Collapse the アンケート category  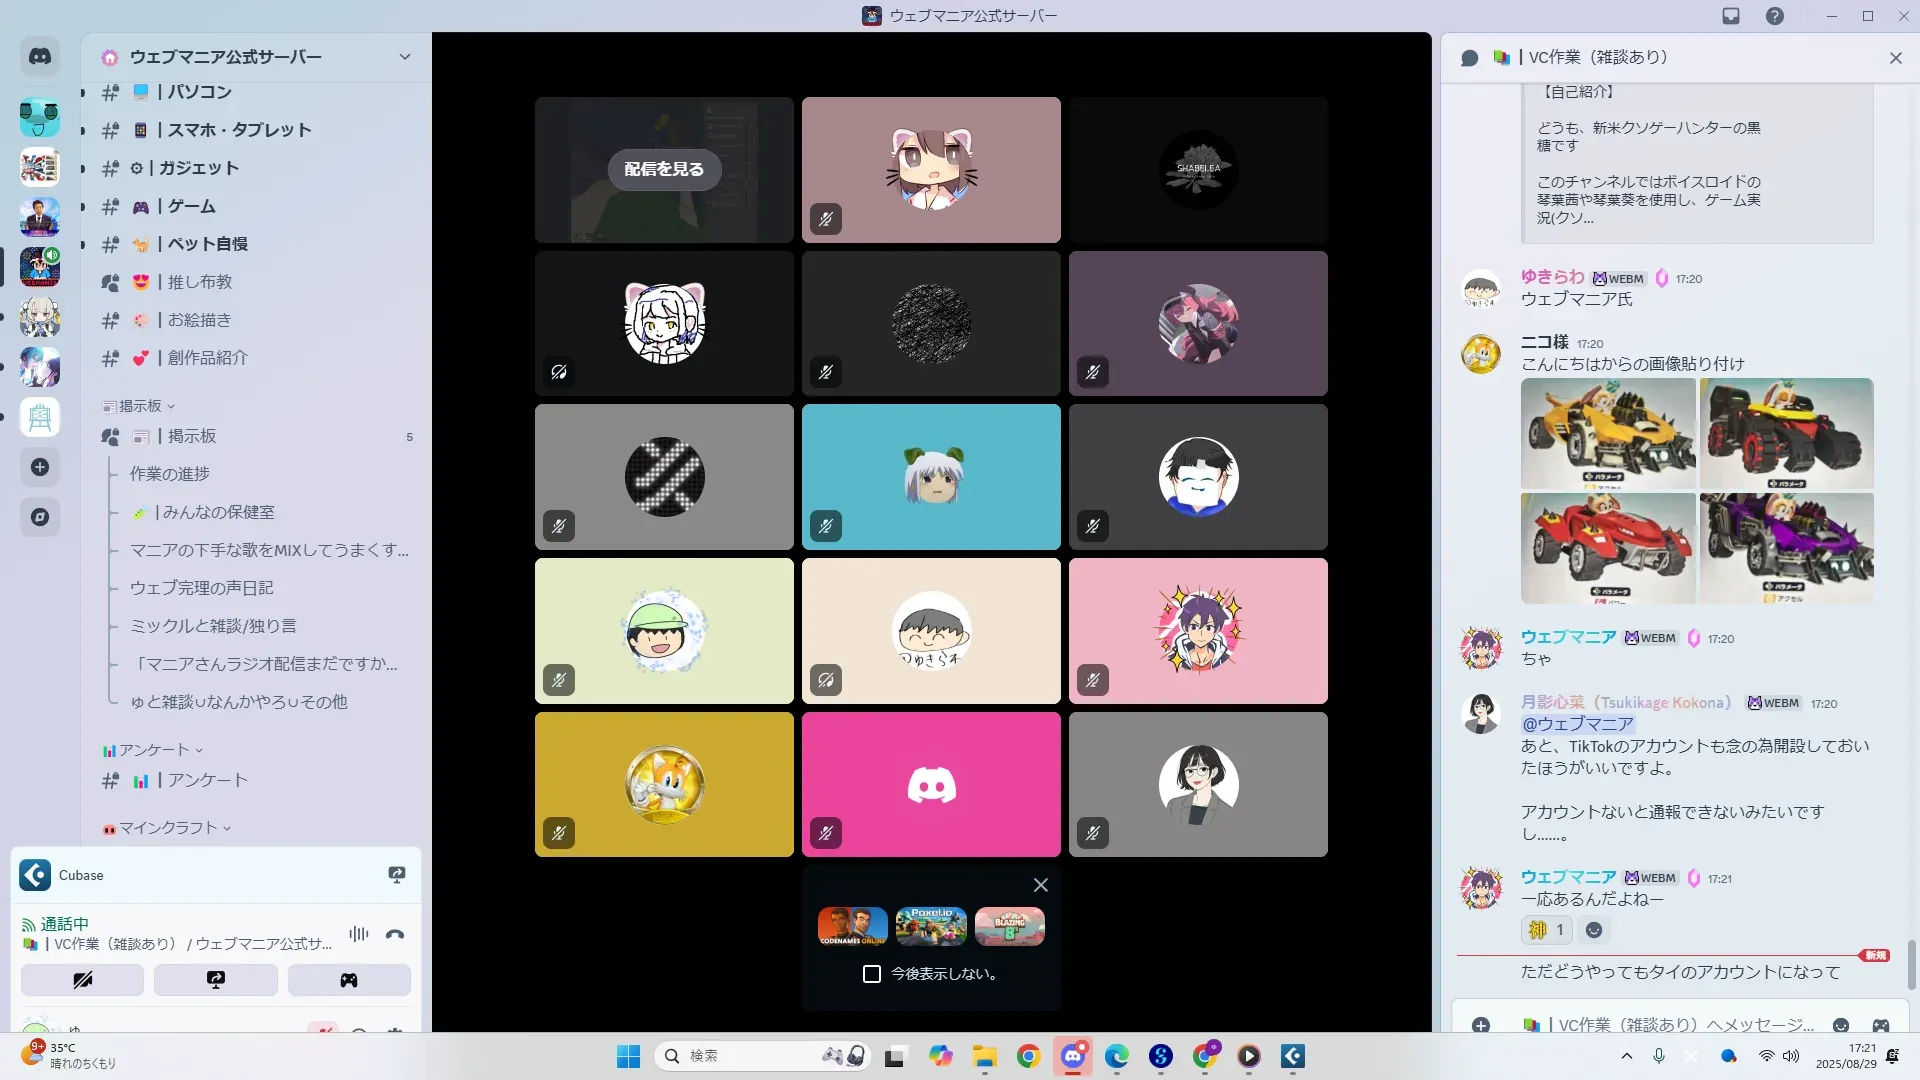[153, 750]
